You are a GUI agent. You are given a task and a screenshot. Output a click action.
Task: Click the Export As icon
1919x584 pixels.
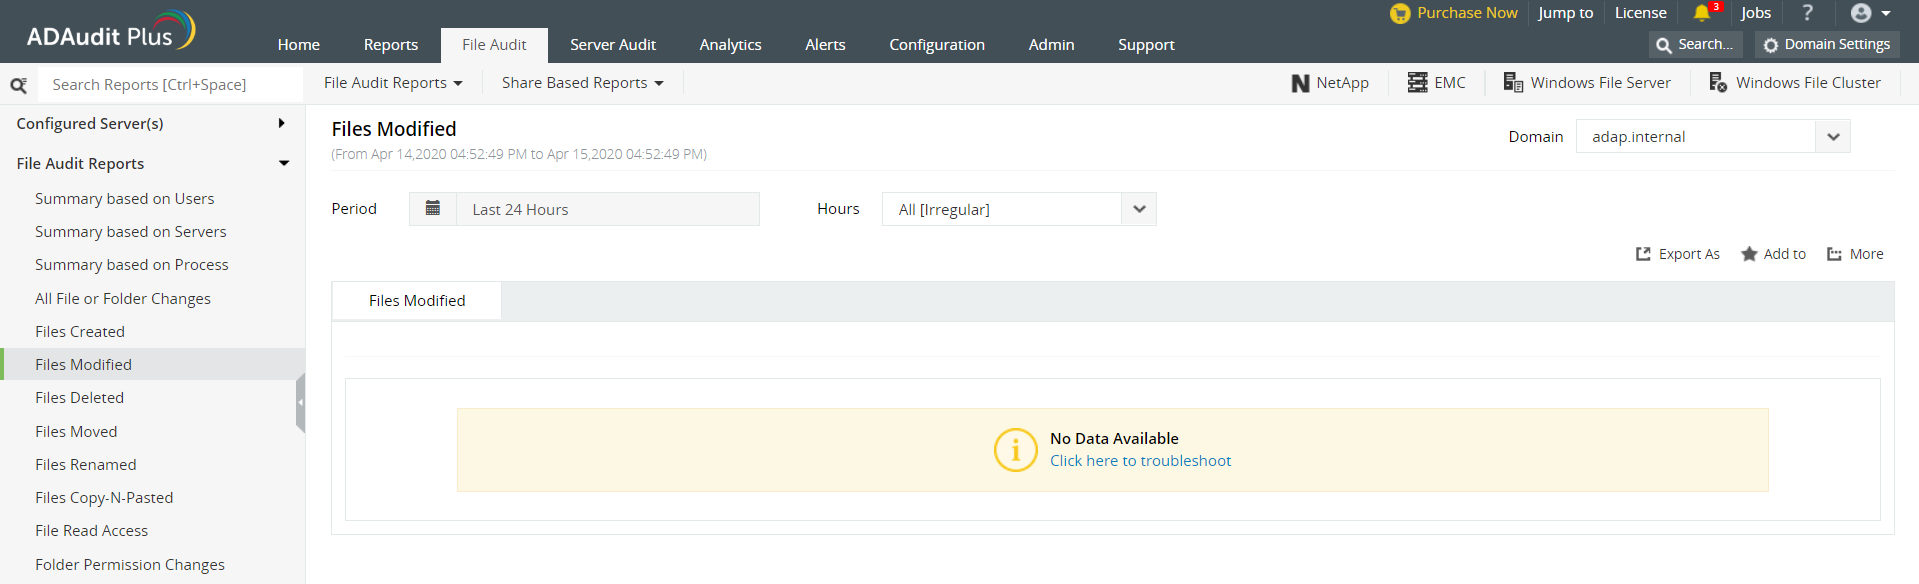pyautogui.click(x=1643, y=254)
